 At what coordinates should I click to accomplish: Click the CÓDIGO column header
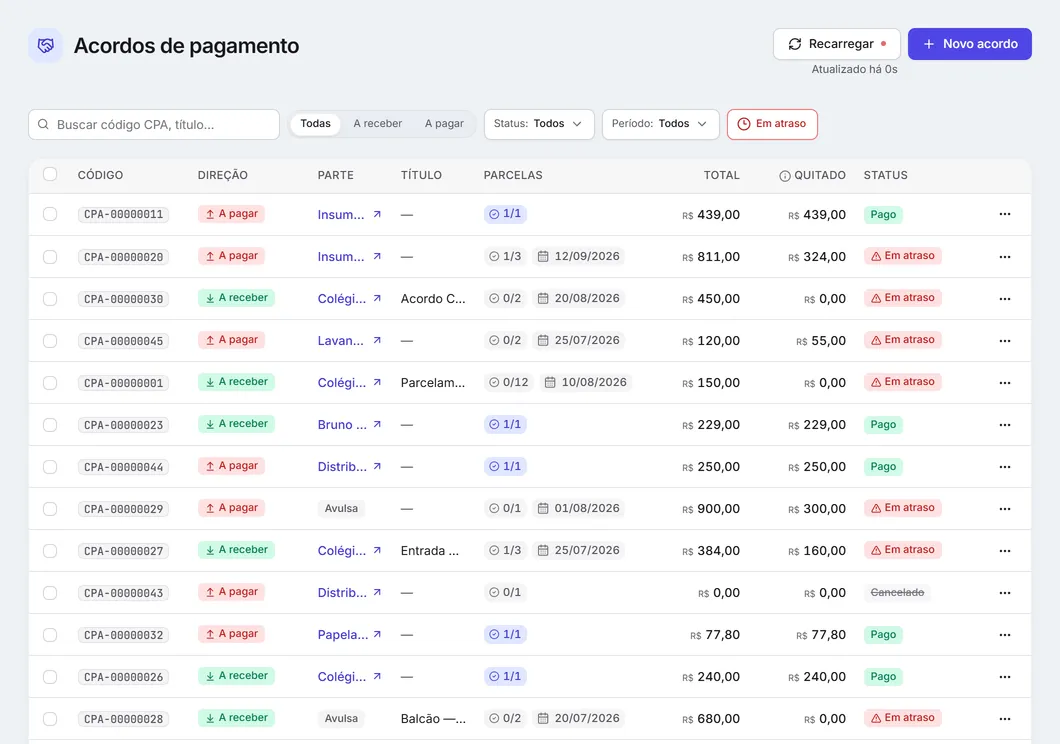(x=100, y=175)
